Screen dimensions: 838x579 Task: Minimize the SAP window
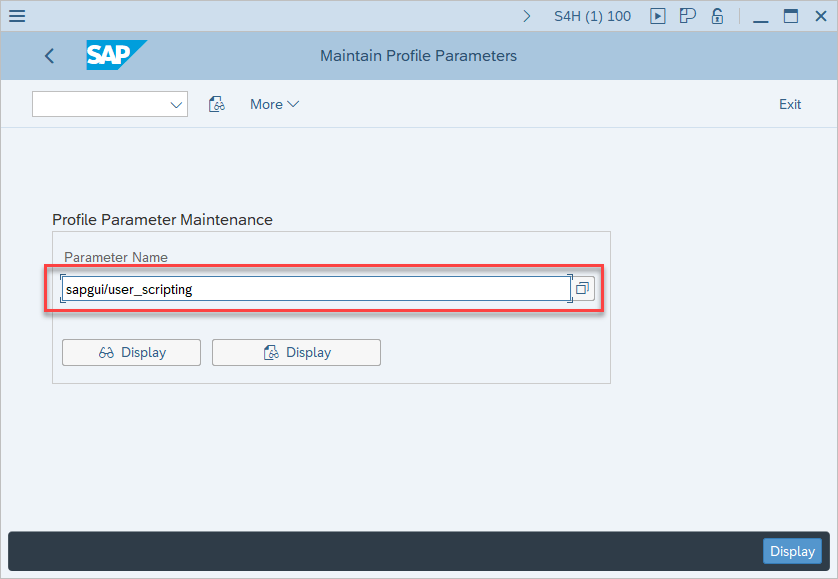pyautogui.click(x=761, y=16)
